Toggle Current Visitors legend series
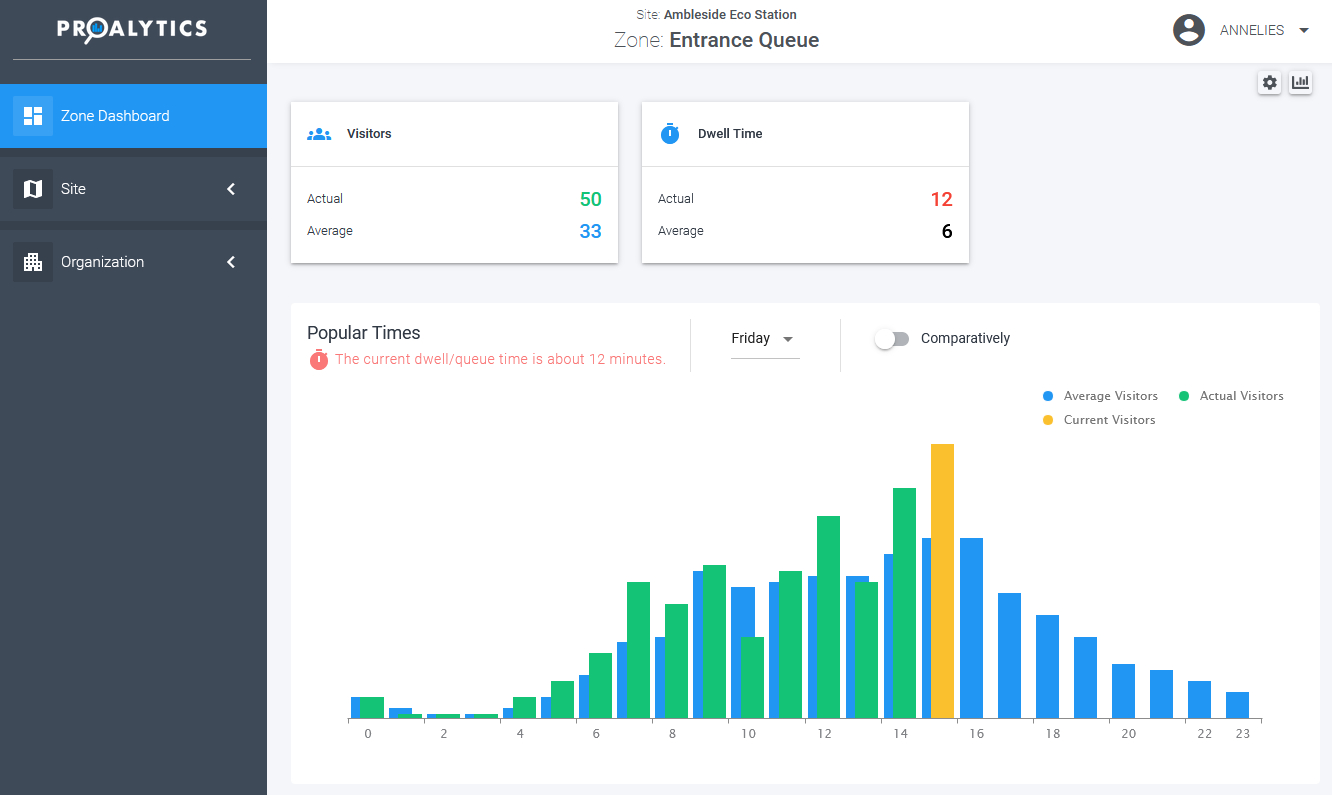 click(1099, 420)
